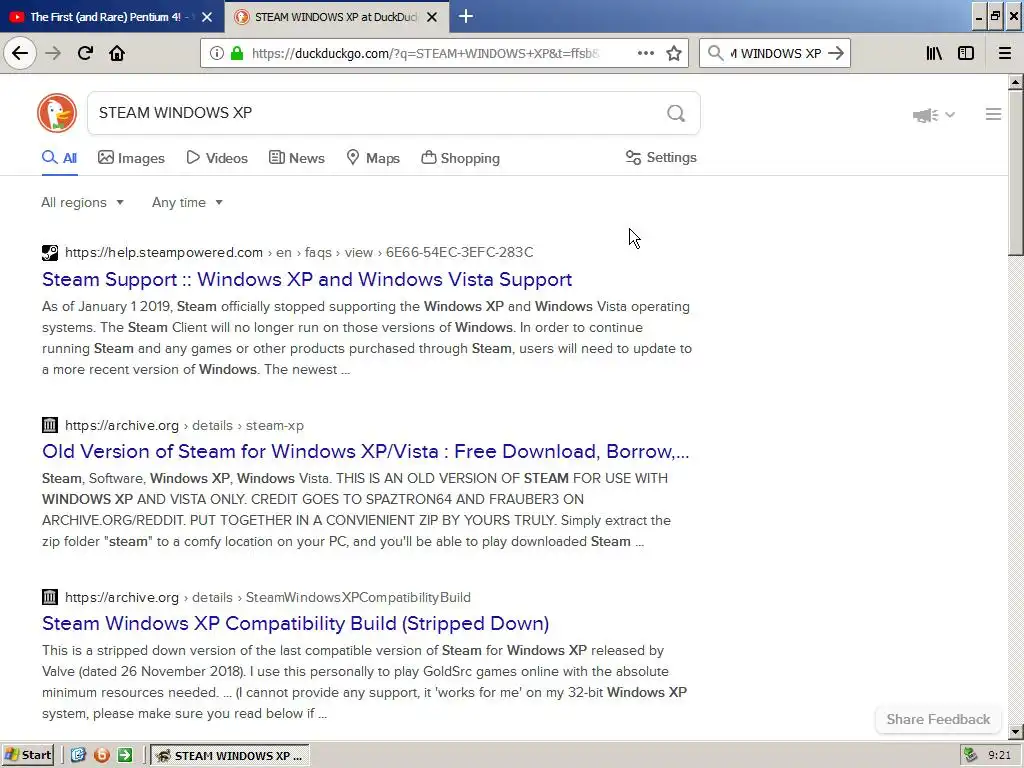
Task: Open DuckDuckGo Settings dropdown
Action: click(661, 157)
